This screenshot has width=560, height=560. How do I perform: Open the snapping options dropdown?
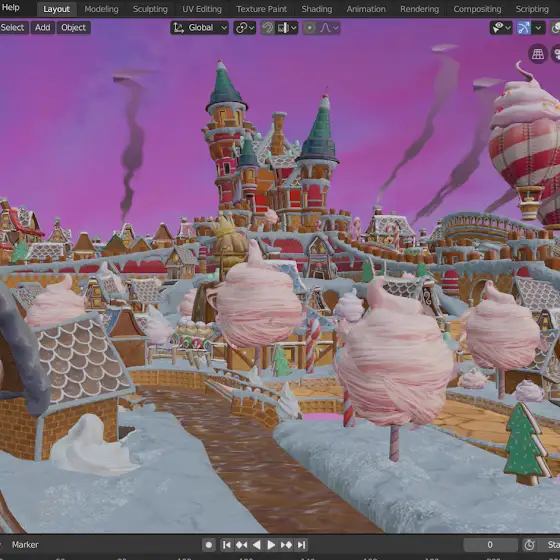point(287,28)
